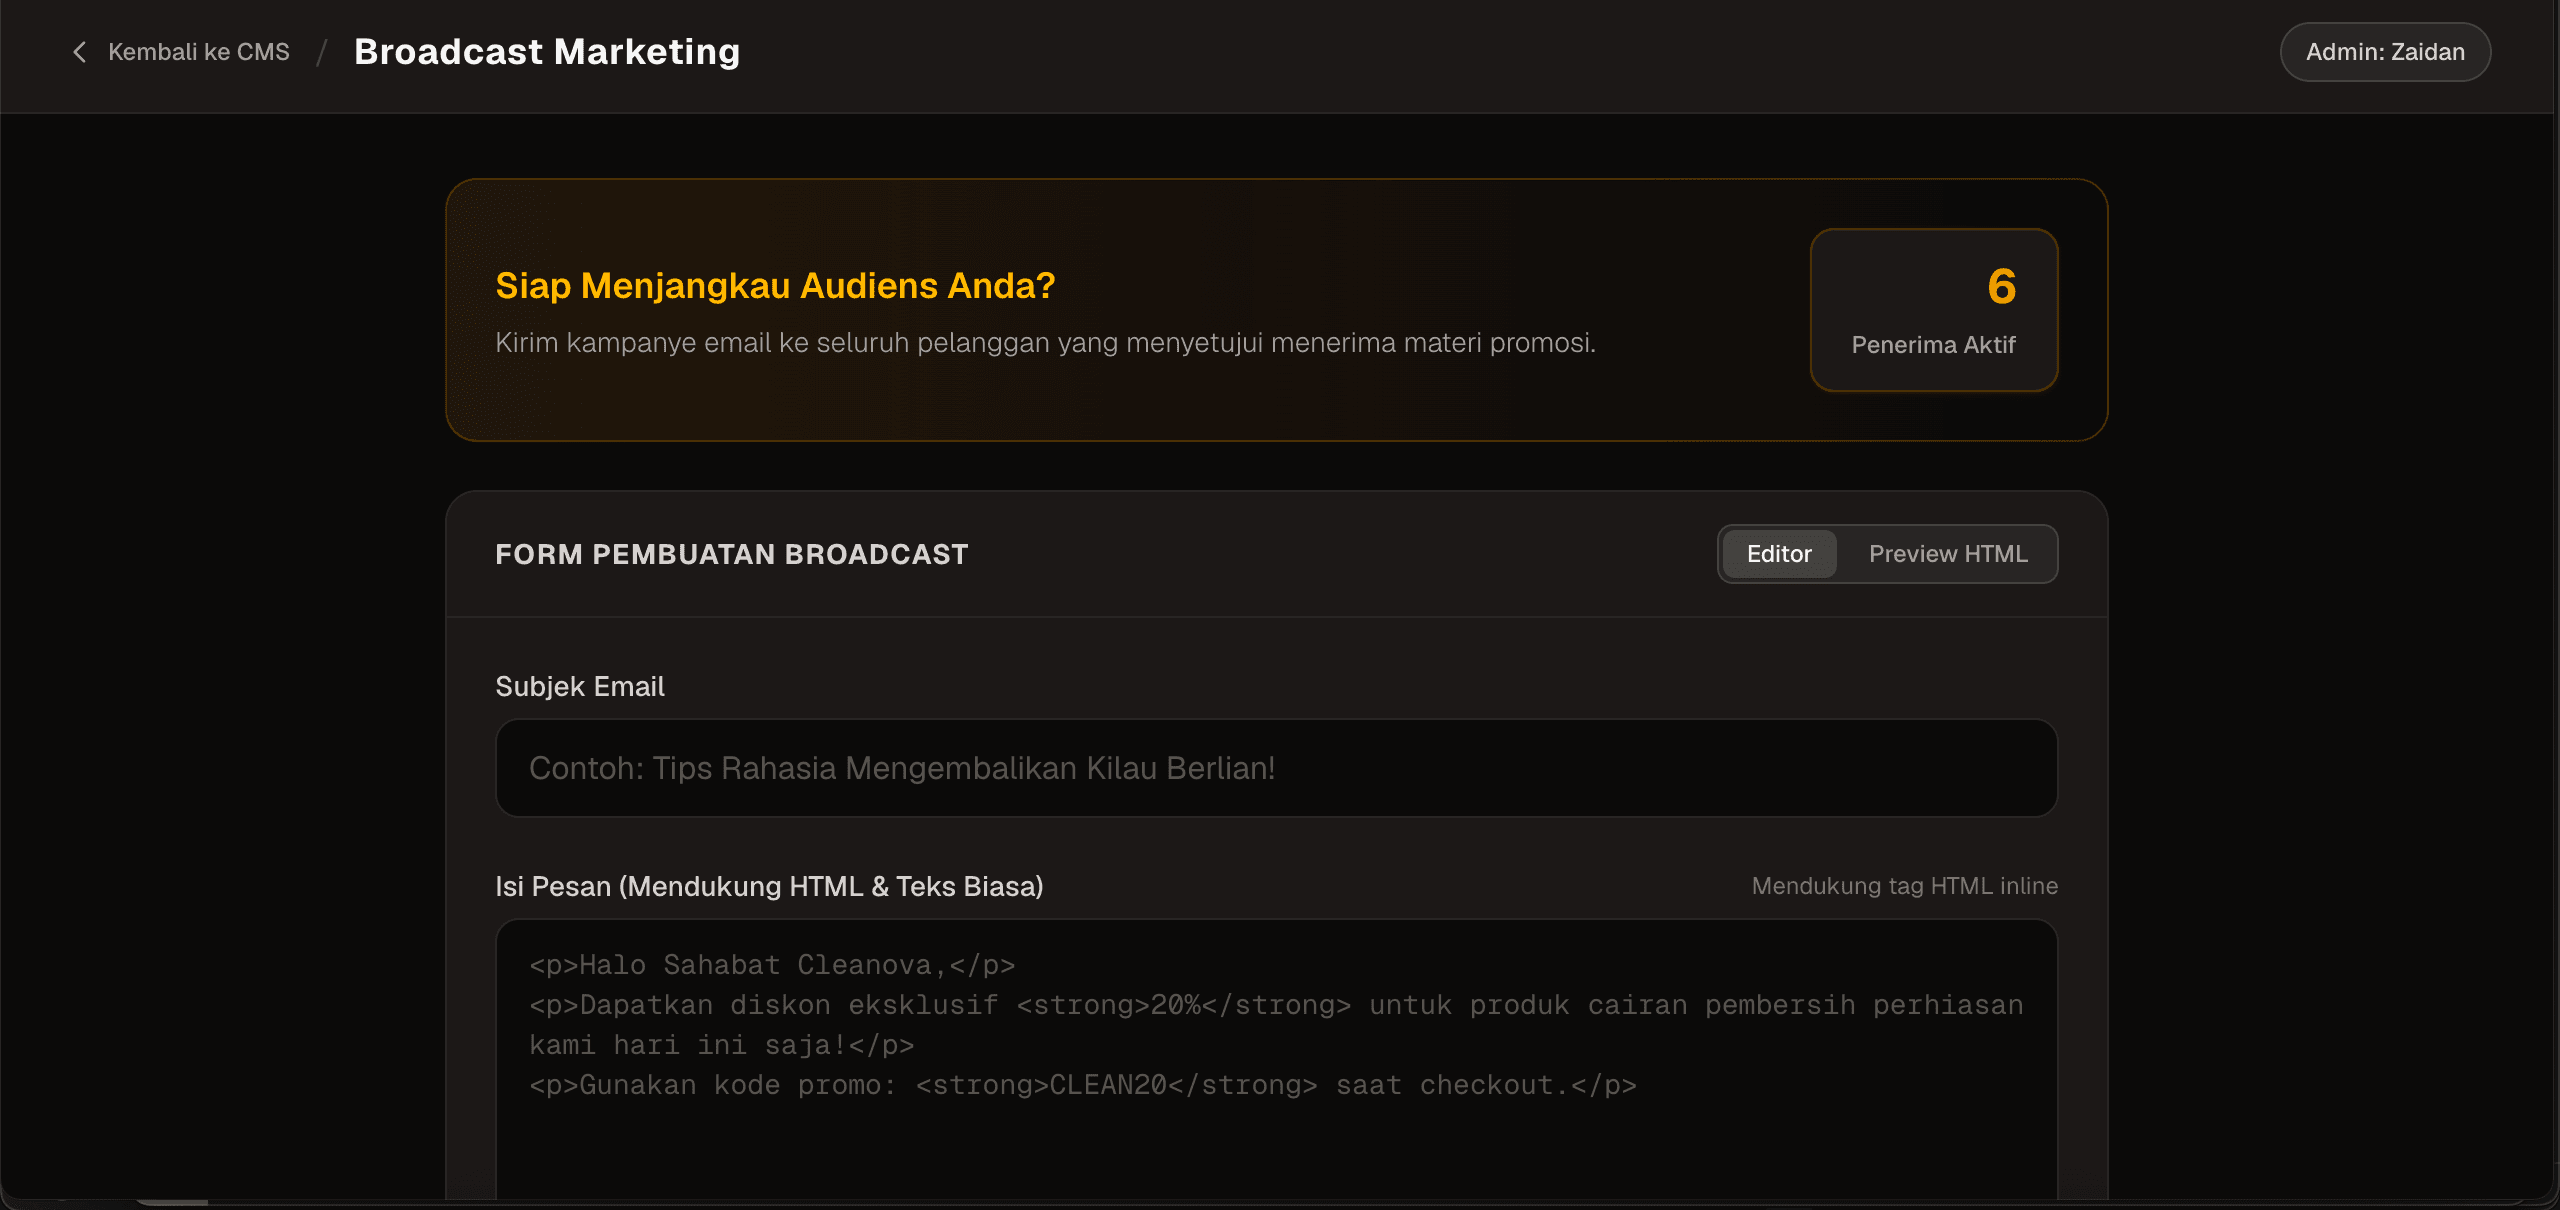The image size is (2560, 1210).
Task: Go back via Kembali ke CMS link
Action: click(x=198, y=52)
